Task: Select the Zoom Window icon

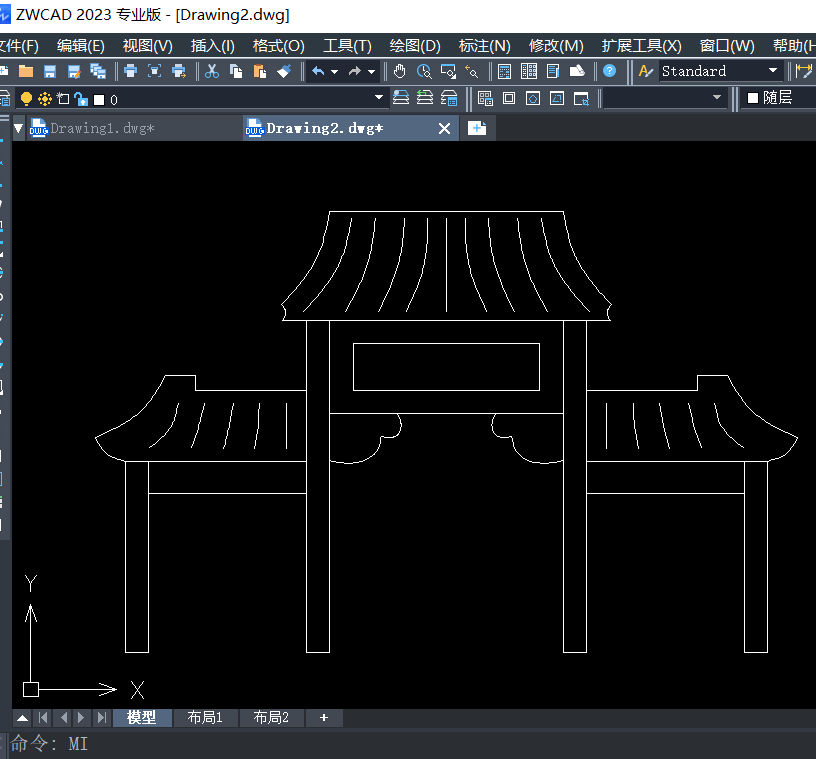Action: click(448, 71)
